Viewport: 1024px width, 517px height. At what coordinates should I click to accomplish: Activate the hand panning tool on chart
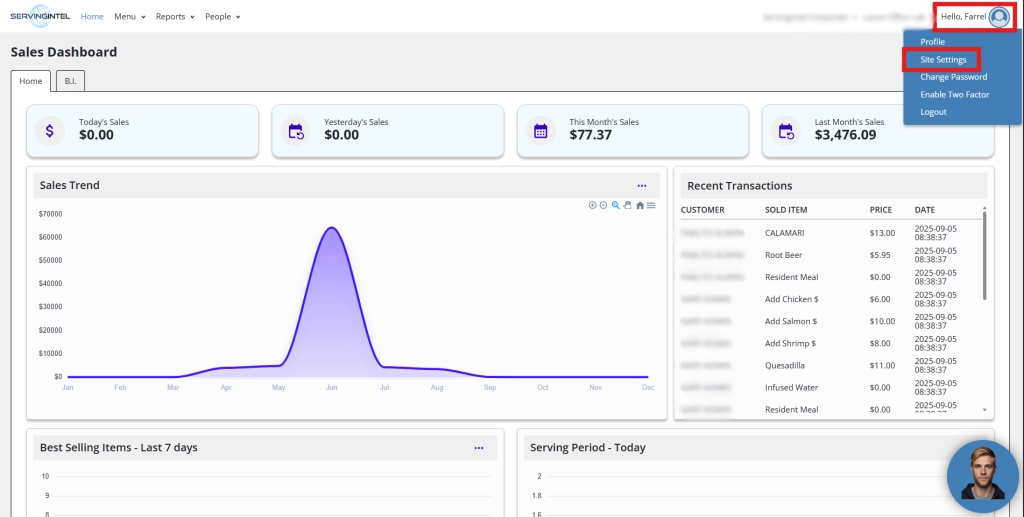(627, 205)
